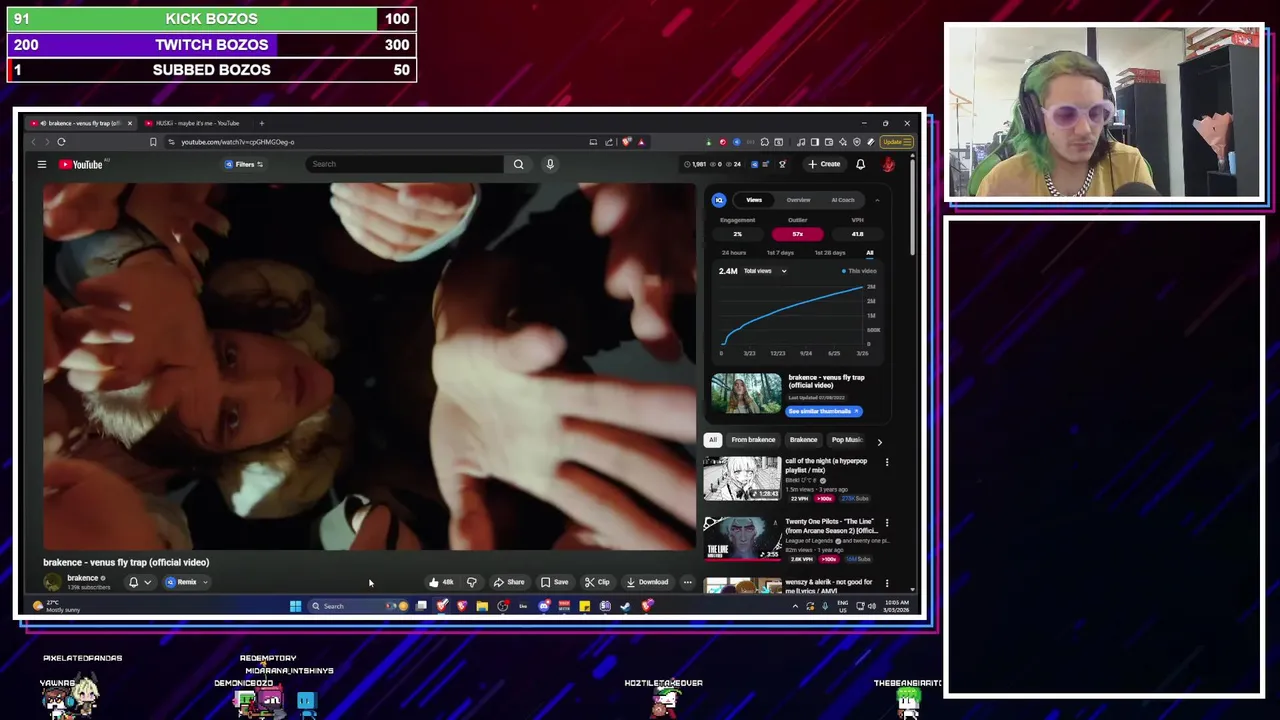The height and width of the screenshot is (720, 1280).
Task: Open the Remix button
Action: pyautogui.click(x=186, y=582)
